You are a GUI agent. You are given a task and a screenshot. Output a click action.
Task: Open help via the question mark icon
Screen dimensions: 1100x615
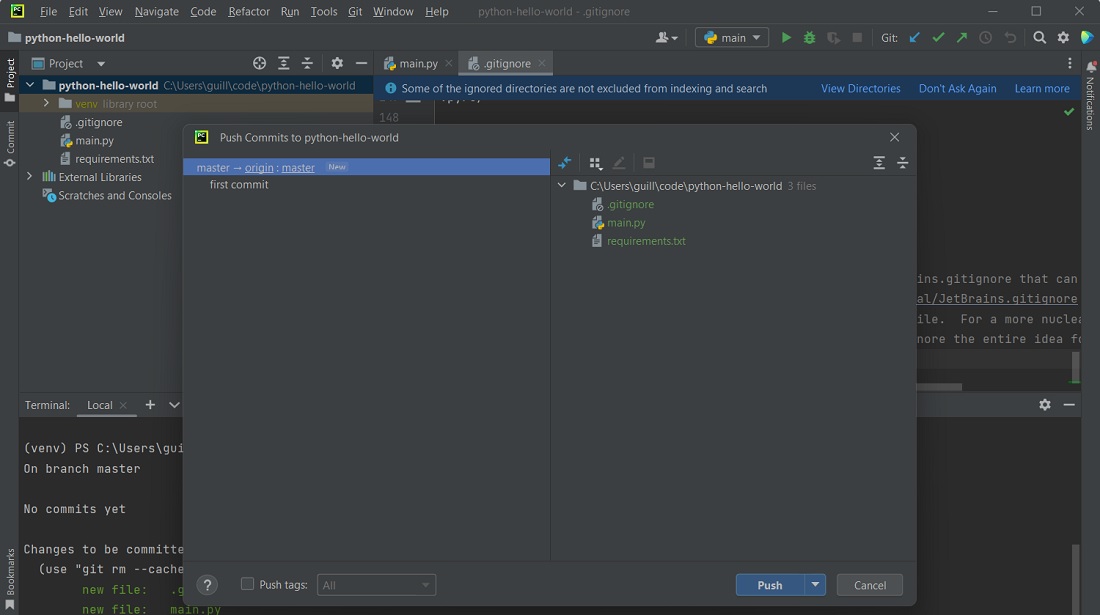click(207, 585)
